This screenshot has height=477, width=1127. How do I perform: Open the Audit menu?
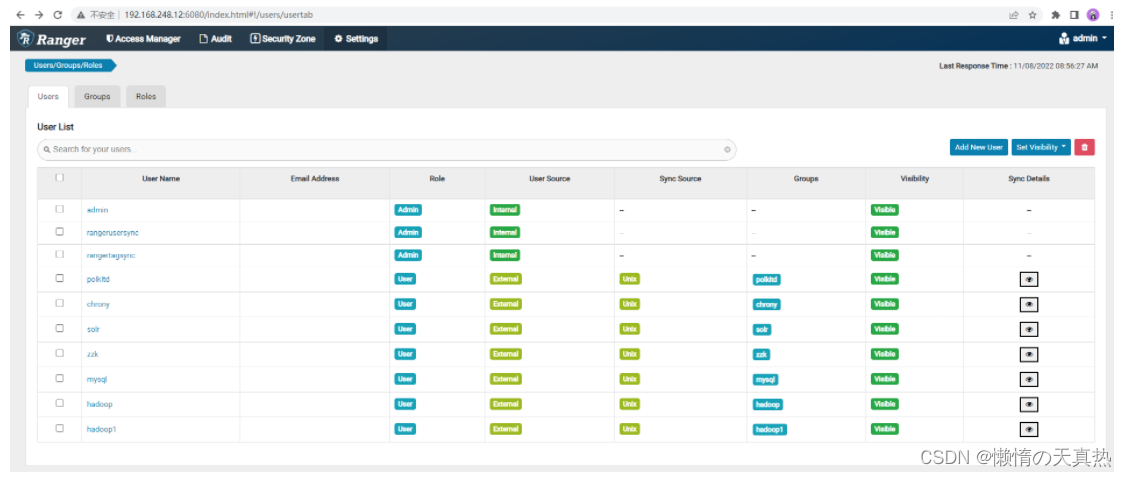(216, 39)
